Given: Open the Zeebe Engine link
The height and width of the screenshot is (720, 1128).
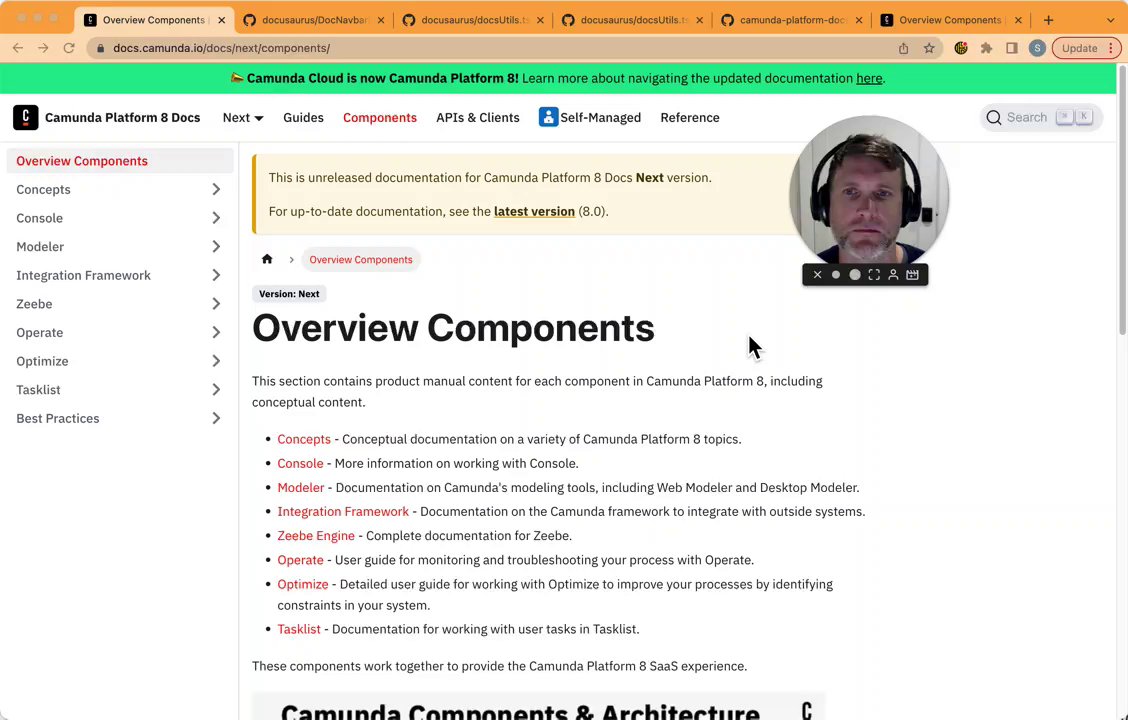Looking at the screenshot, I should (316, 536).
